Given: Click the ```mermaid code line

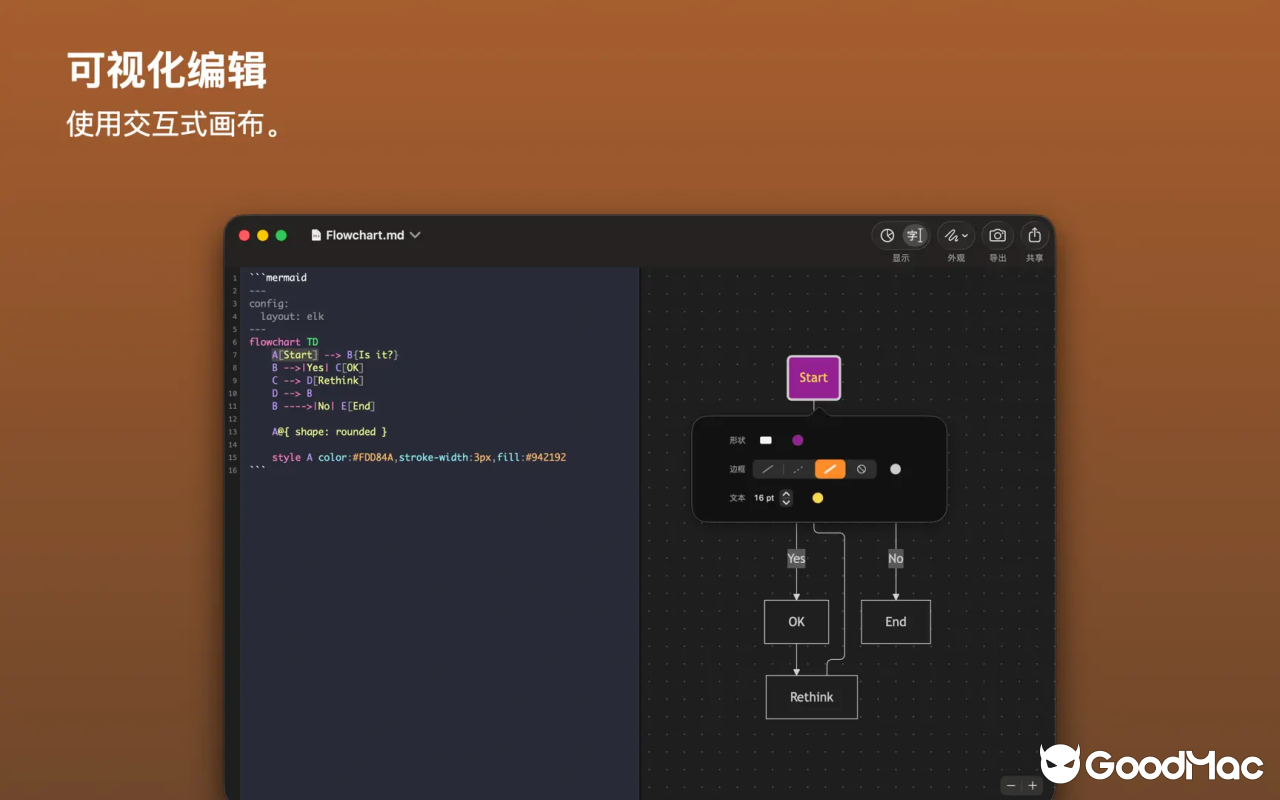Looking at the screenshot, I should [x=278, y=278].
